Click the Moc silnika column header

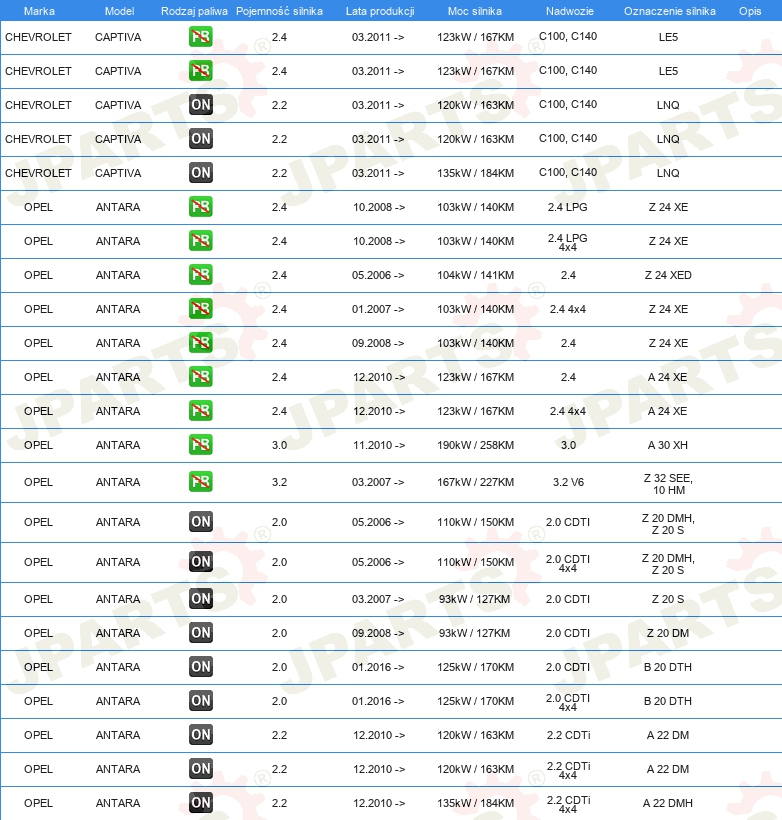pyautogui.click(x=474, y=11)
